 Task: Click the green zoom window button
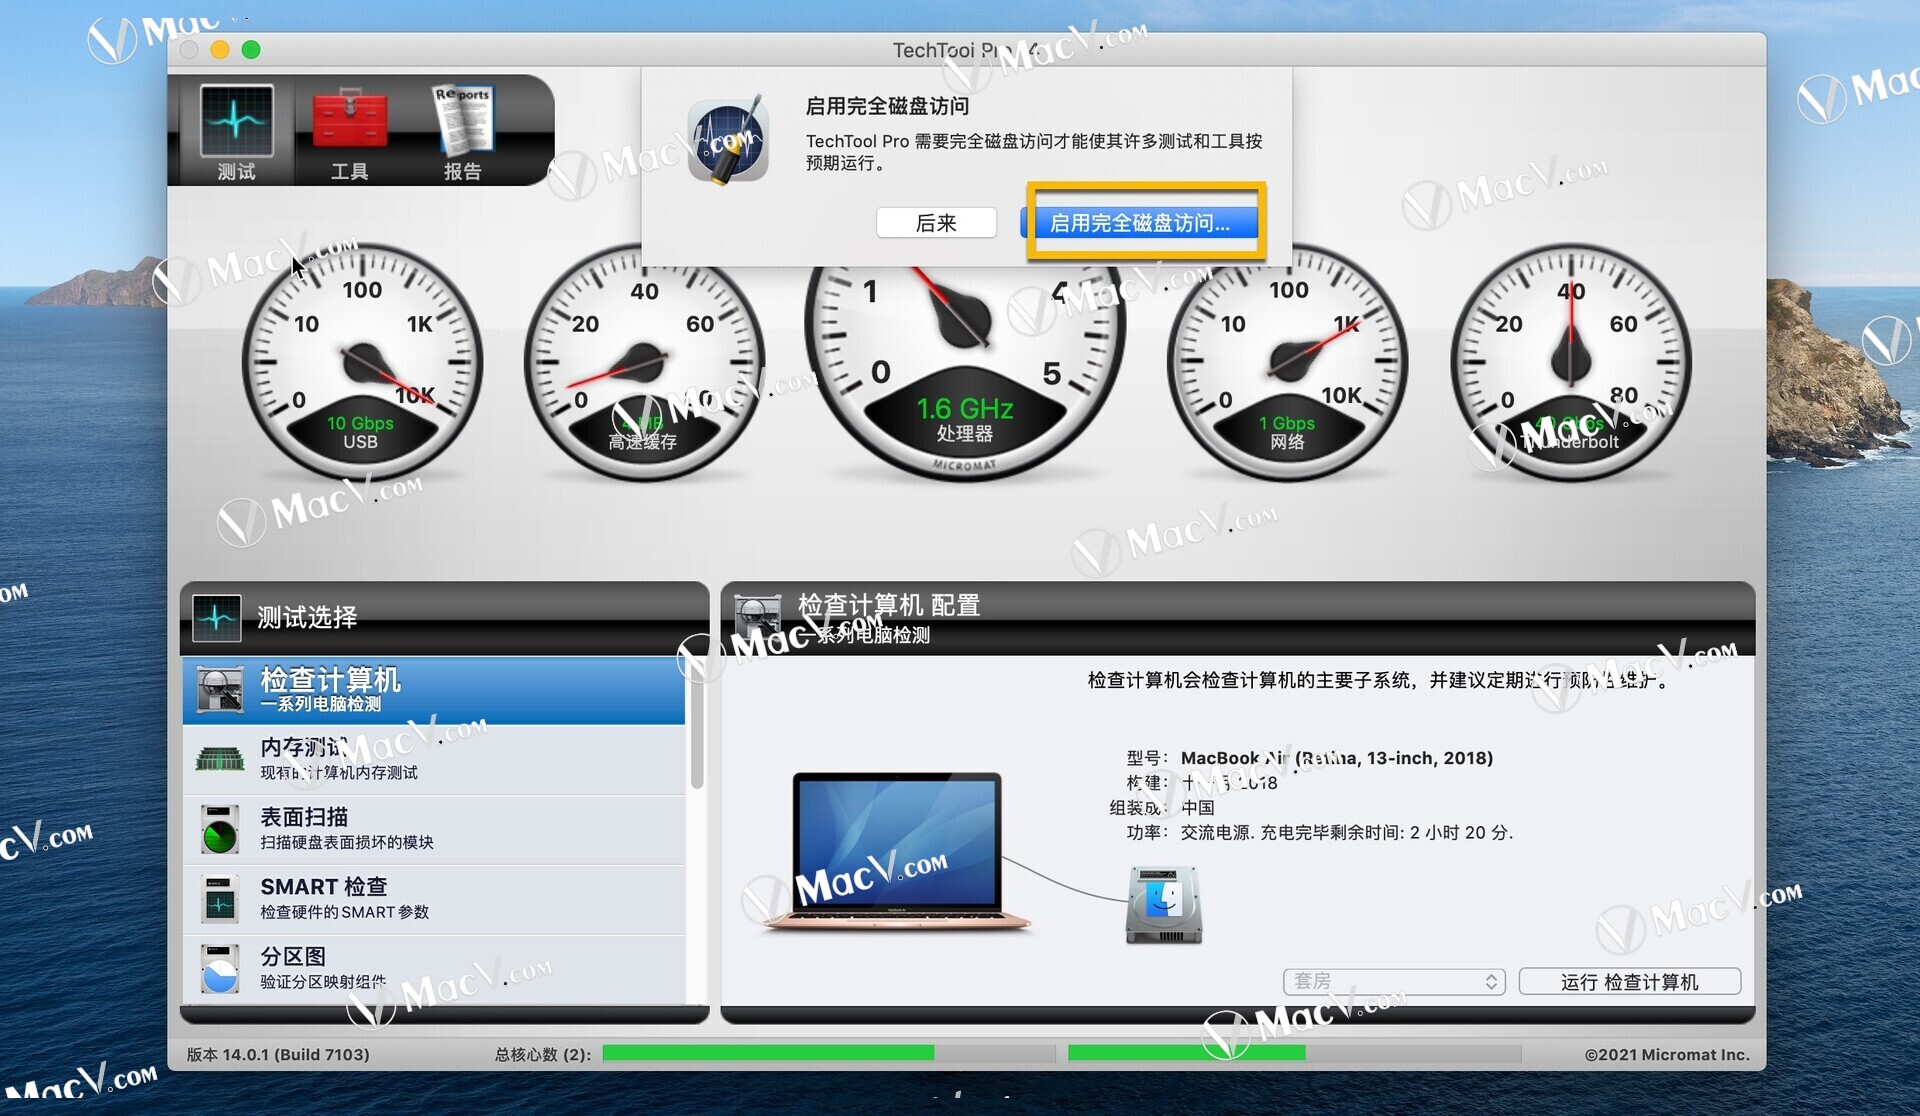coord(251,49)
